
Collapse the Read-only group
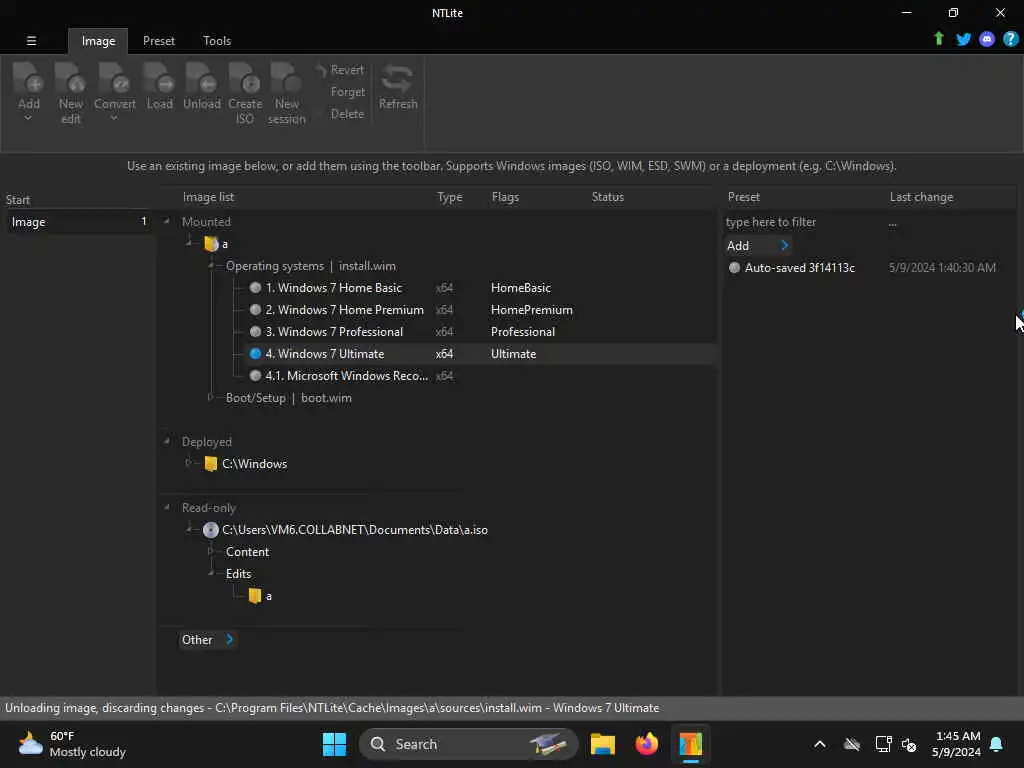(167, 507)
